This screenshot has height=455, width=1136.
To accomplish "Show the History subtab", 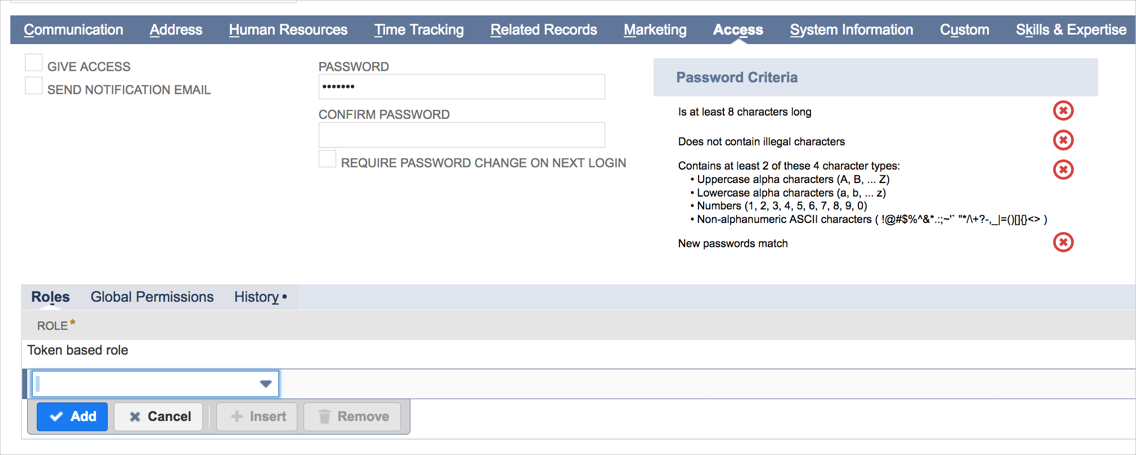I will [257, 297].
